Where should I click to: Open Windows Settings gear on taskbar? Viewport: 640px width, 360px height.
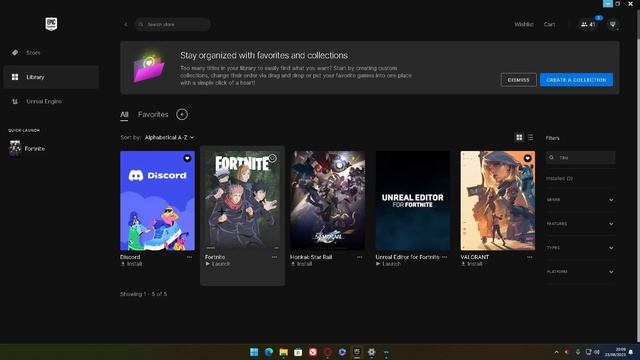[x=371, y=352]
